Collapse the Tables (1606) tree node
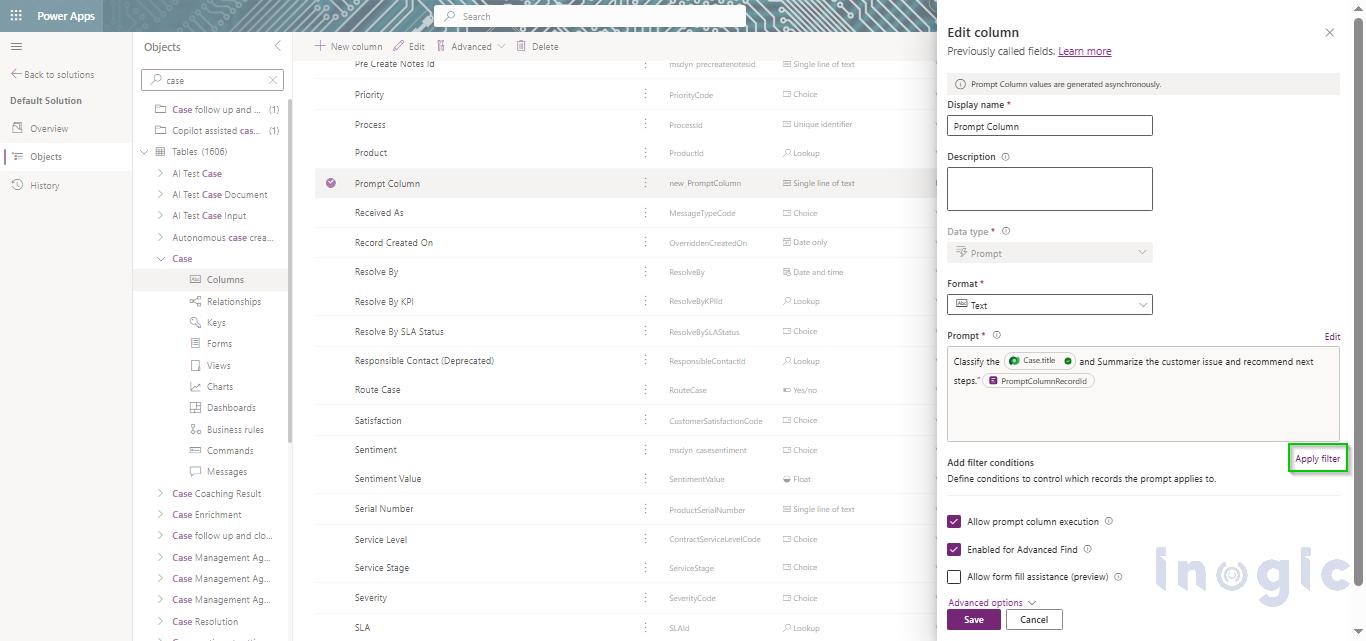This screenshot has height=641, width=1366. tap(145, 152)
